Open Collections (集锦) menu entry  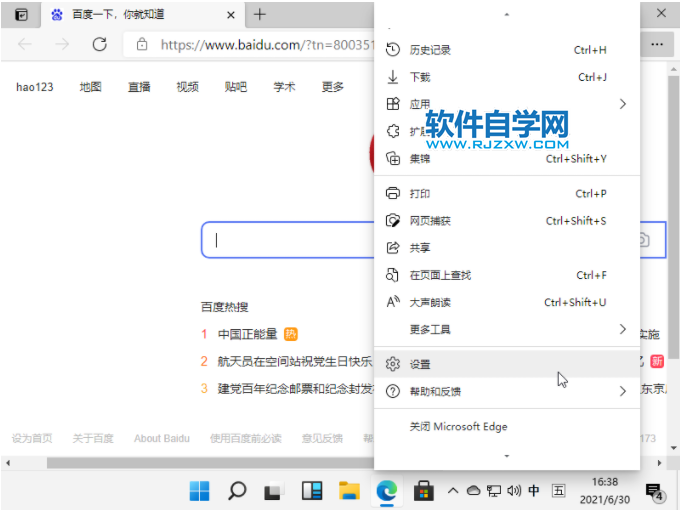[507, 159]
